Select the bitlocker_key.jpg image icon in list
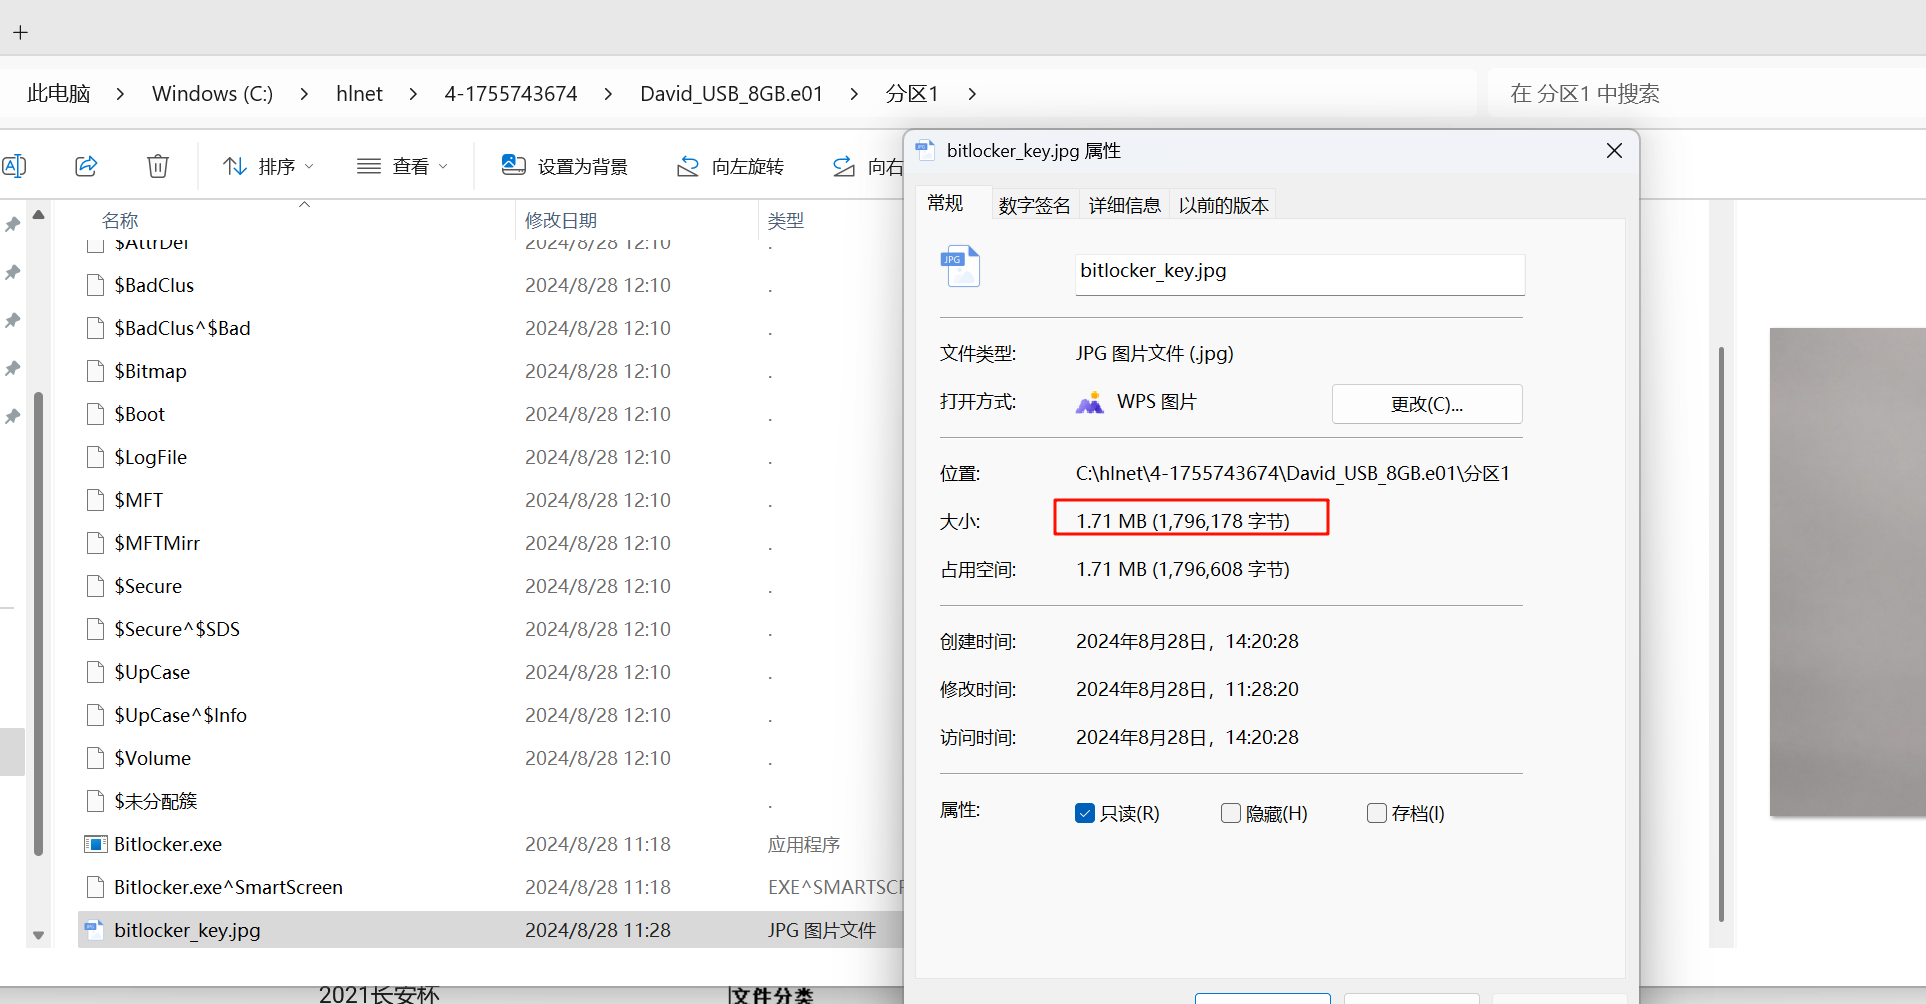Viewport: 1926px width, 1004px height. 95,930
